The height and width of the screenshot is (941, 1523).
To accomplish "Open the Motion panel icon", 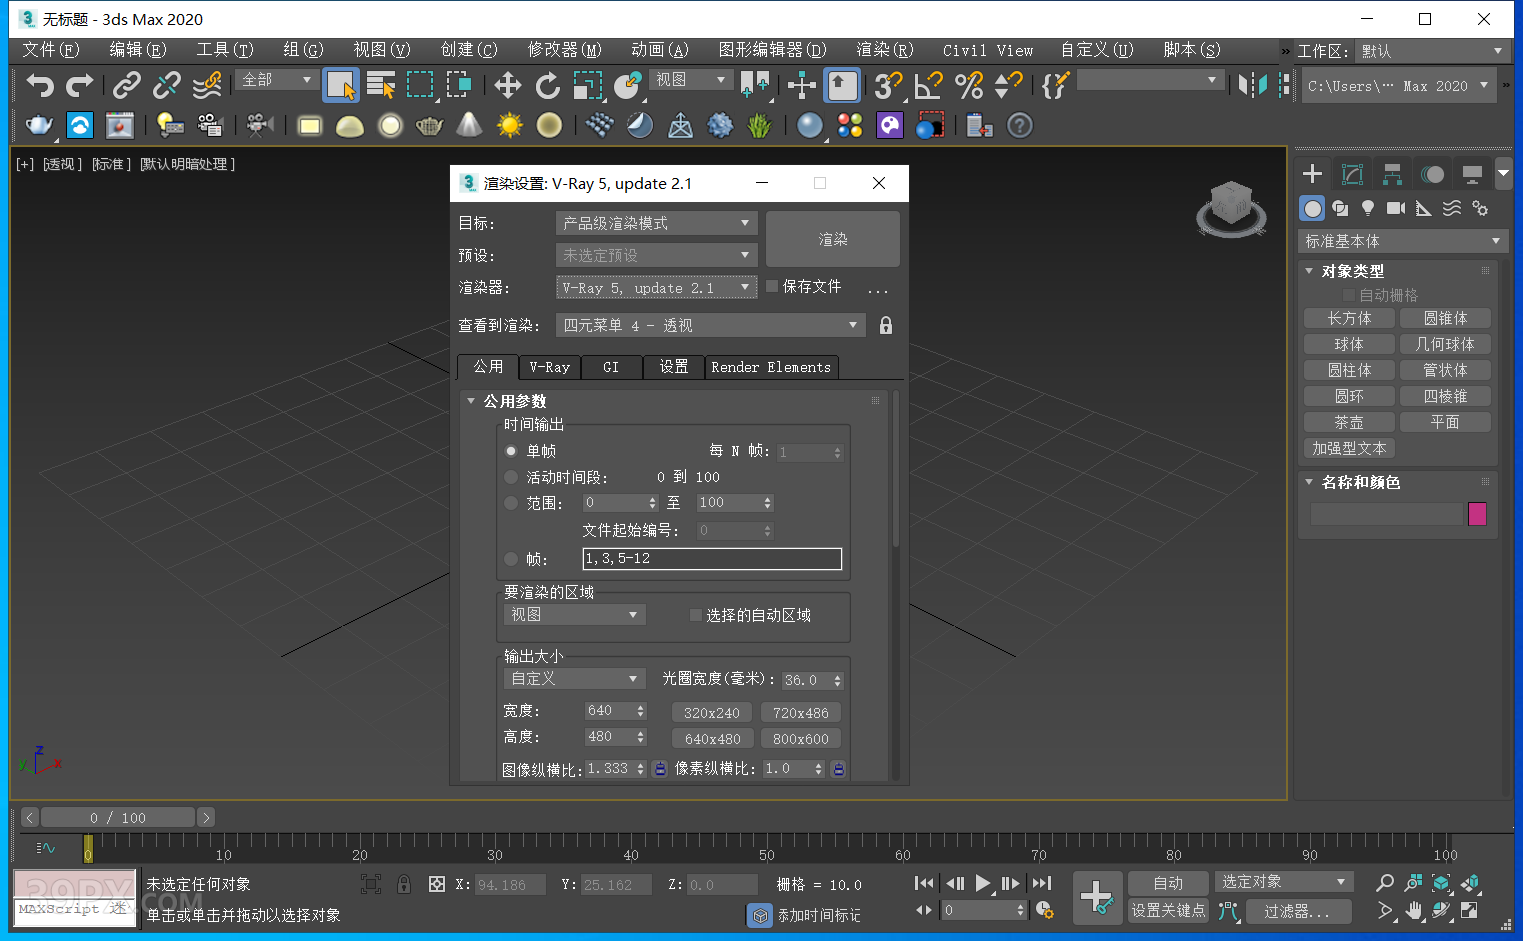I will (1432, 174).
